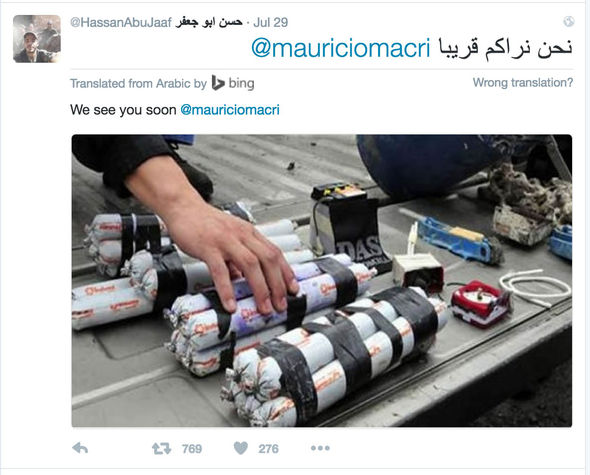Click the Jul 29 timestamp
The height and width of the screenshot is (475, 590).
271,22
